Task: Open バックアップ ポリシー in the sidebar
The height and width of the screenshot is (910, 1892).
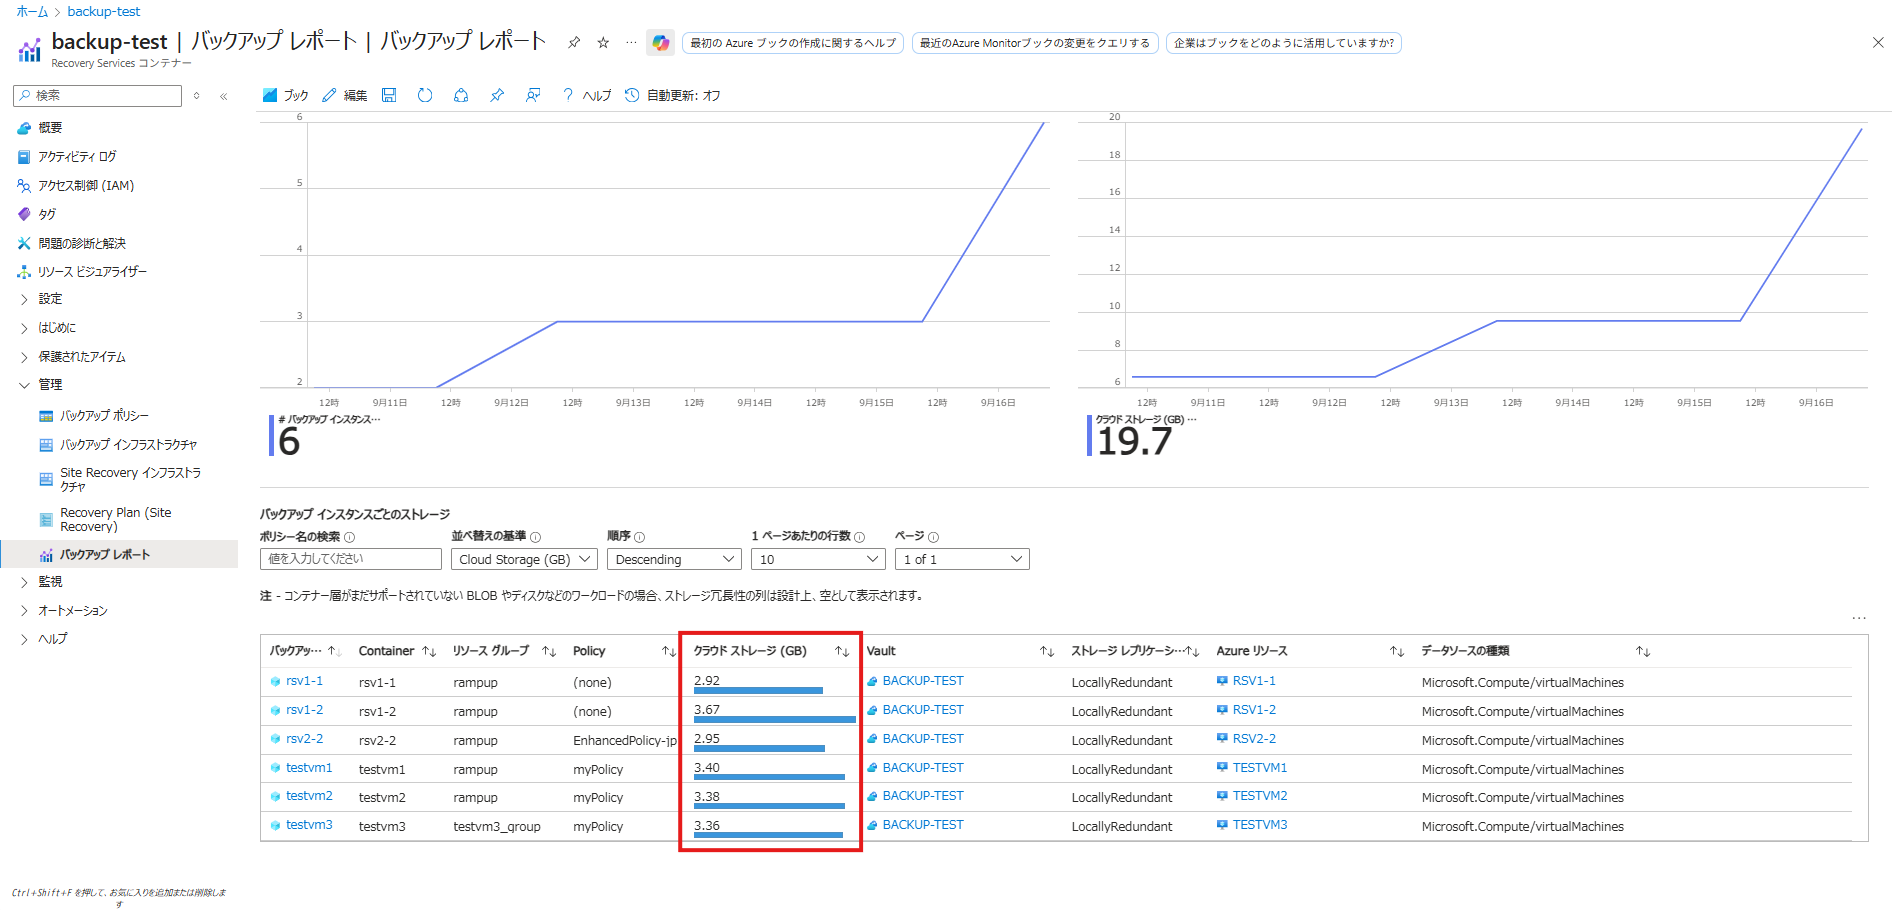Action: 104,415
